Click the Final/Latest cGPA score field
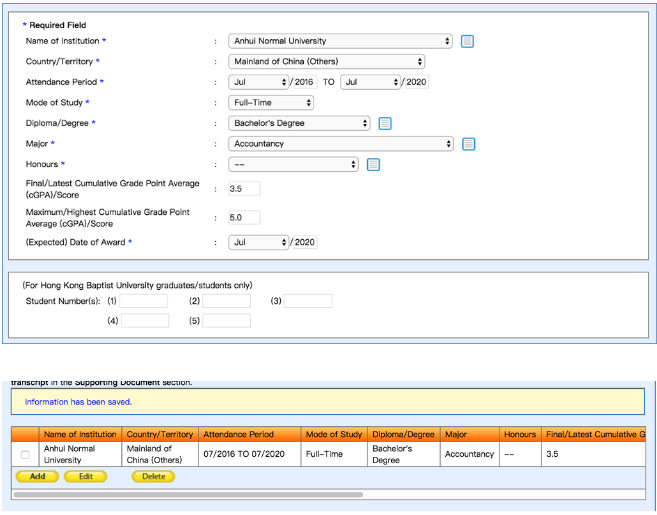 (x=244, y=189)
